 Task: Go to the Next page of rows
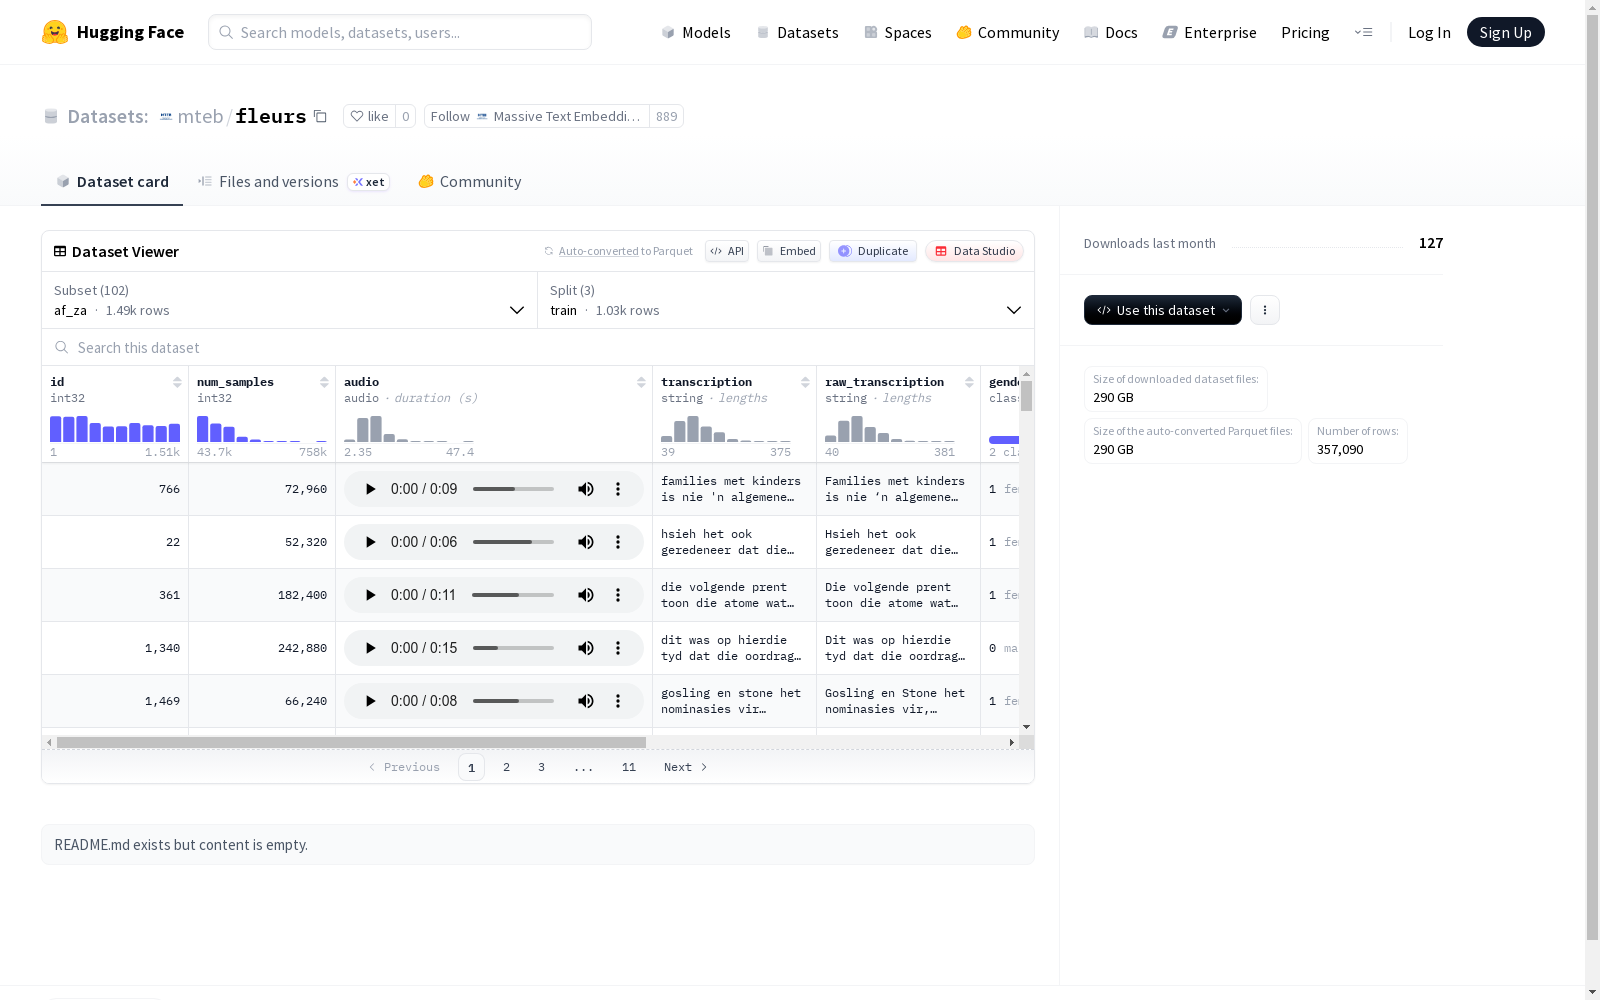pos(686,767)
